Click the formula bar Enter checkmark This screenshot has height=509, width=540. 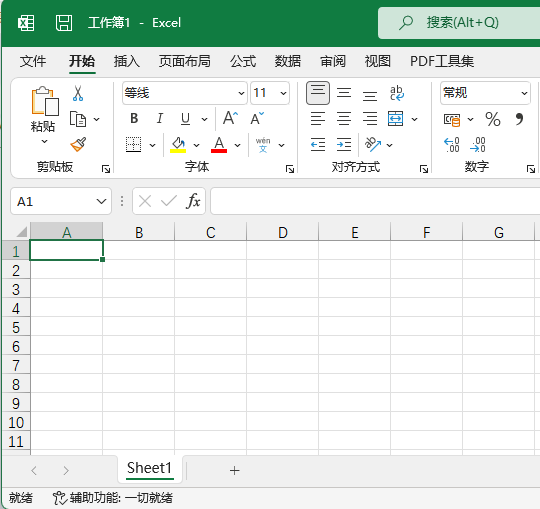(x=169, y=201)
